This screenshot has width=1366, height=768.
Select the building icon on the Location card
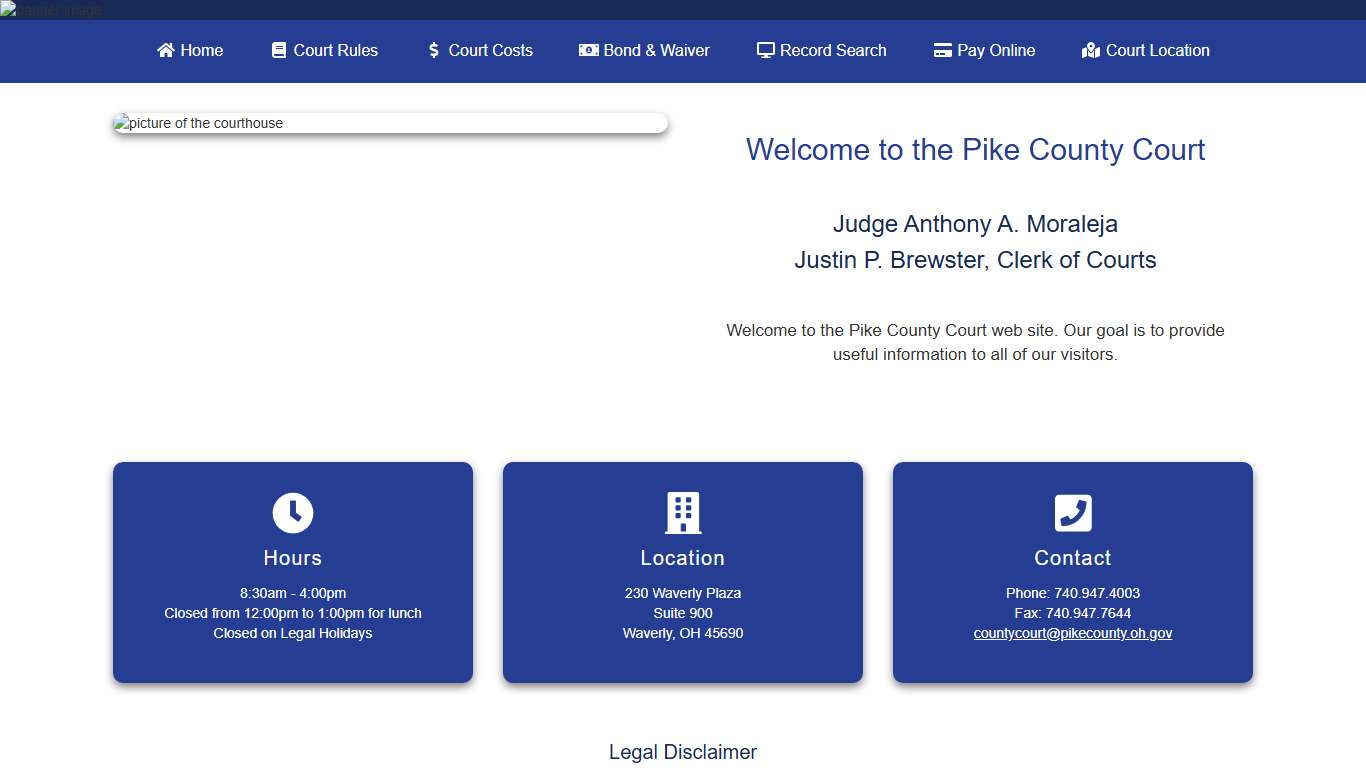click(x=682, y=513)
